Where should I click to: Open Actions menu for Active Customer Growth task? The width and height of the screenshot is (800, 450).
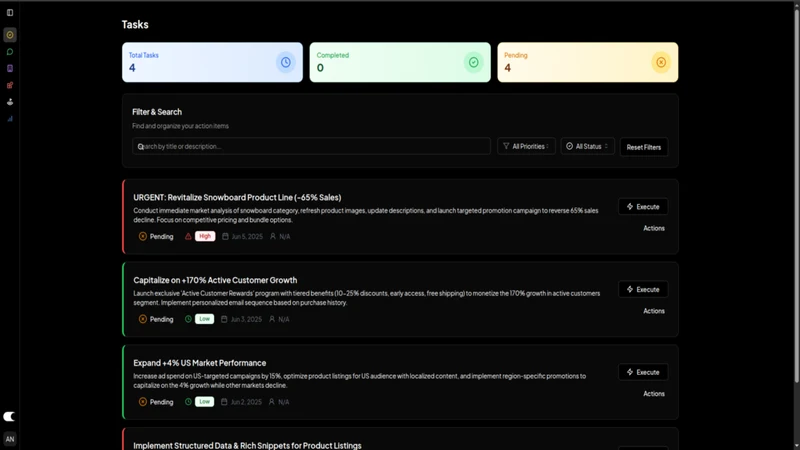654,311
